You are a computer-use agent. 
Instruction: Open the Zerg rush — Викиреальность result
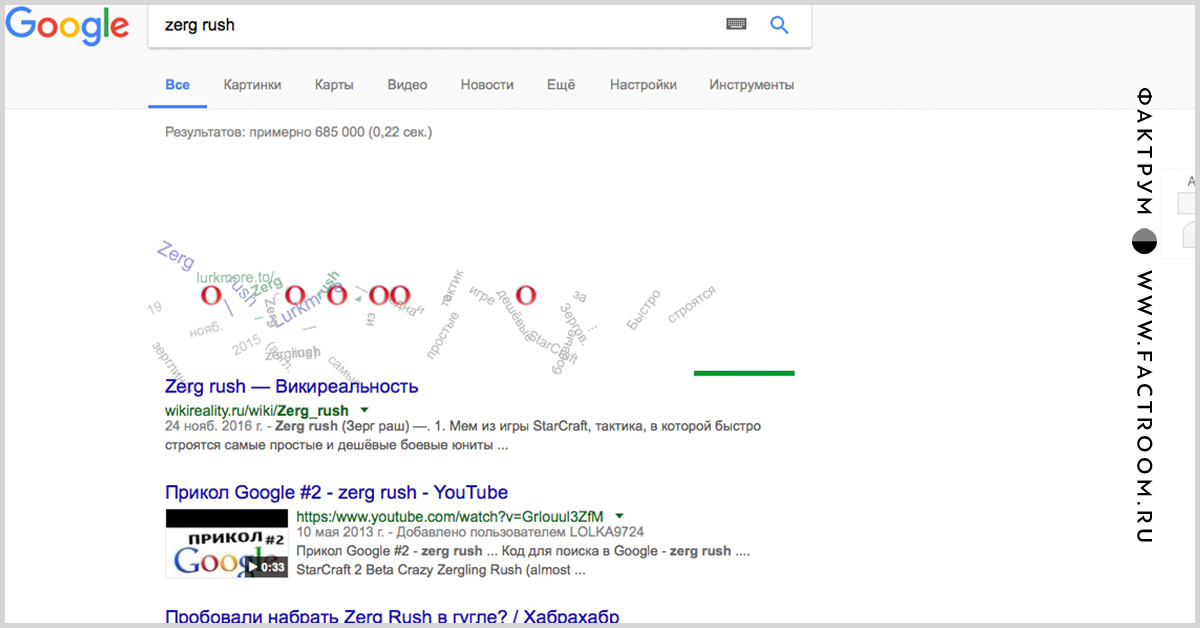291,386
